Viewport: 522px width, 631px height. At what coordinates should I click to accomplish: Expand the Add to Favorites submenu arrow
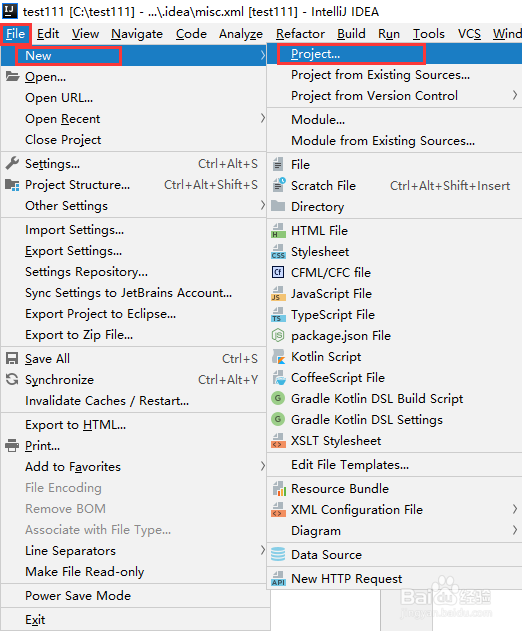262,466
